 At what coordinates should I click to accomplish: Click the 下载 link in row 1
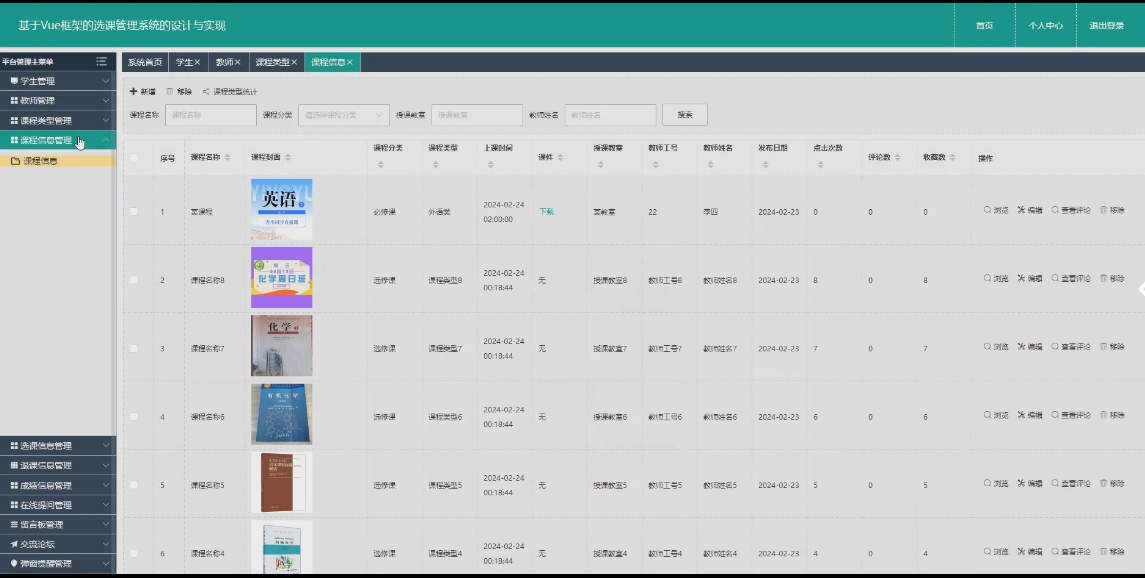pos(546,212)
